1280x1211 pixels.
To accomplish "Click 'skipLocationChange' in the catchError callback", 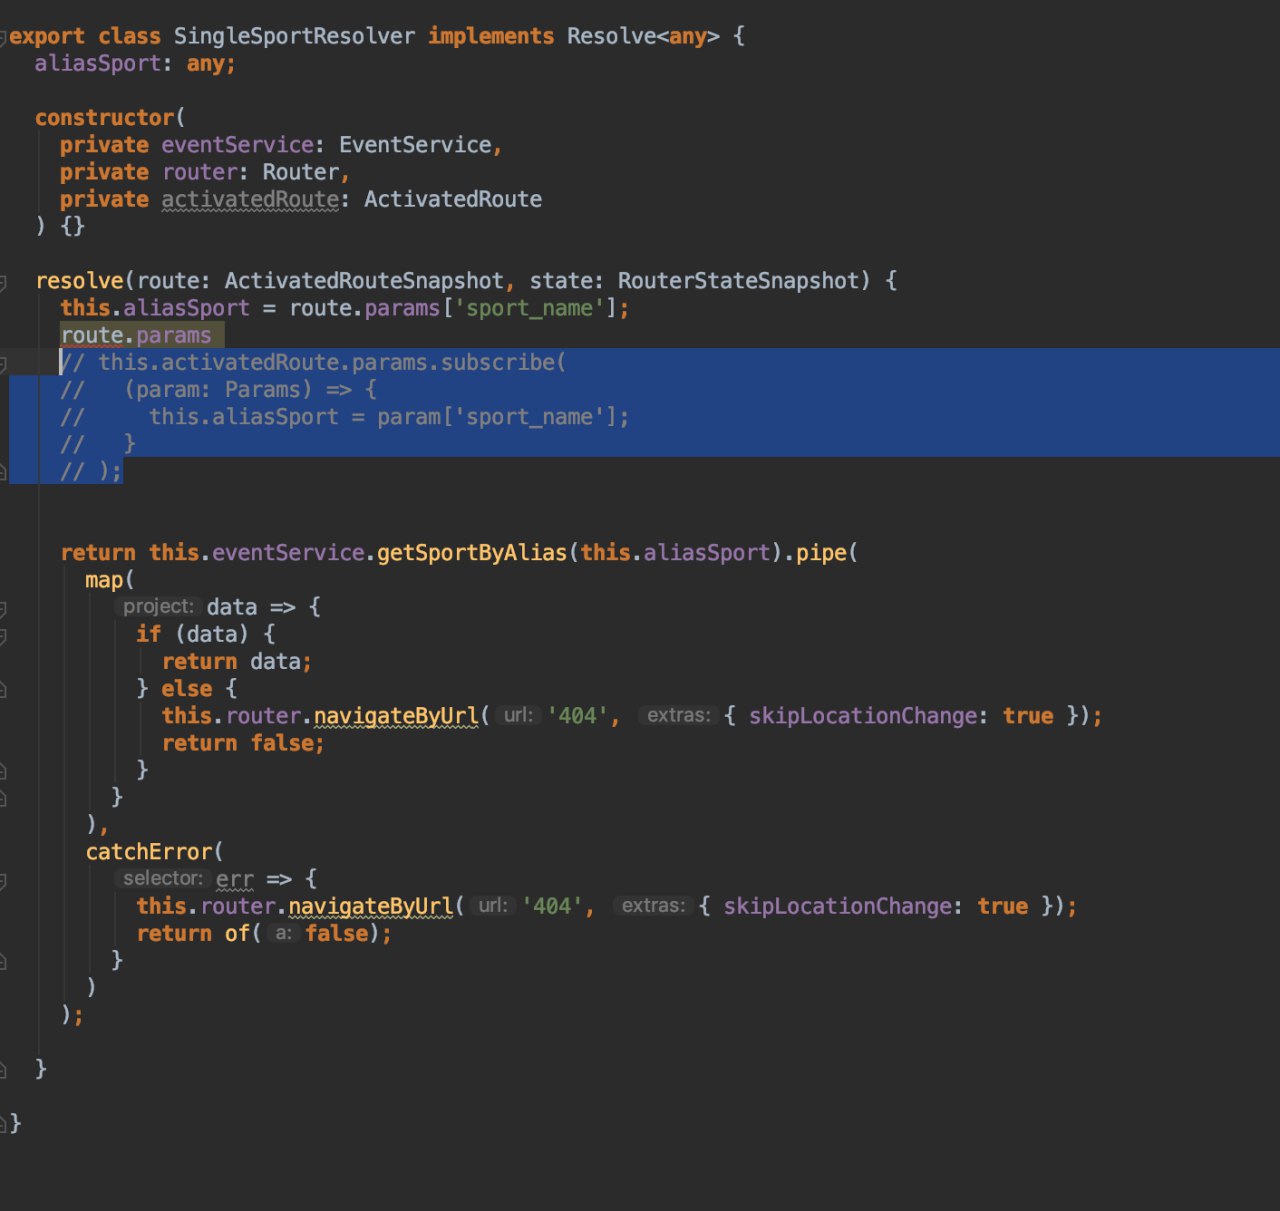I will [838, 906].
